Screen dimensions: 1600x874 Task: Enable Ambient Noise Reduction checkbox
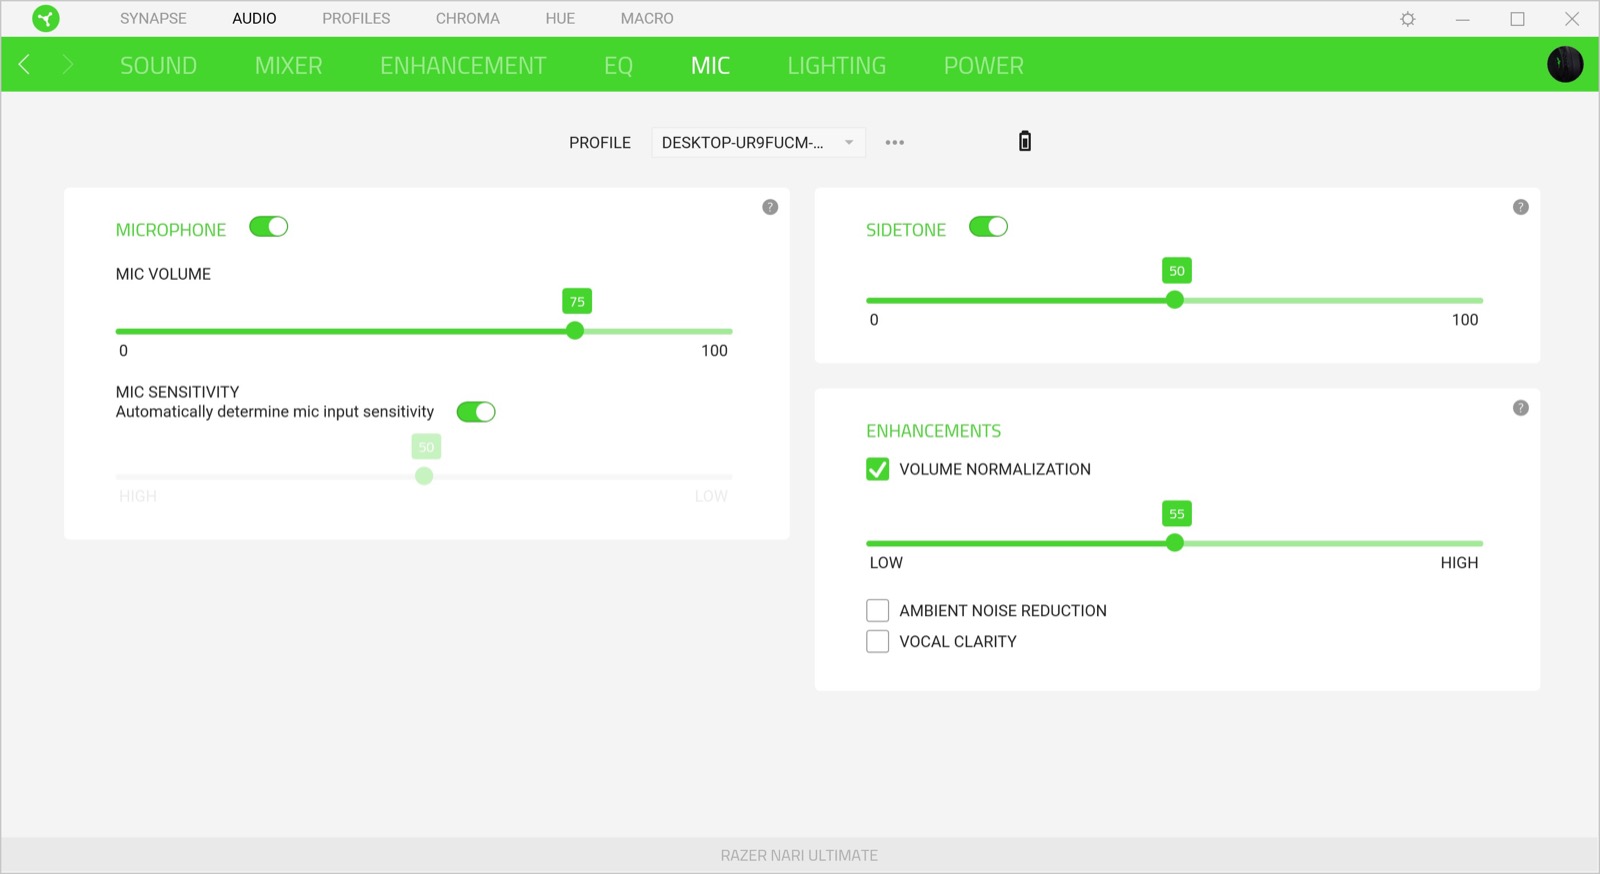pos(878,610)
